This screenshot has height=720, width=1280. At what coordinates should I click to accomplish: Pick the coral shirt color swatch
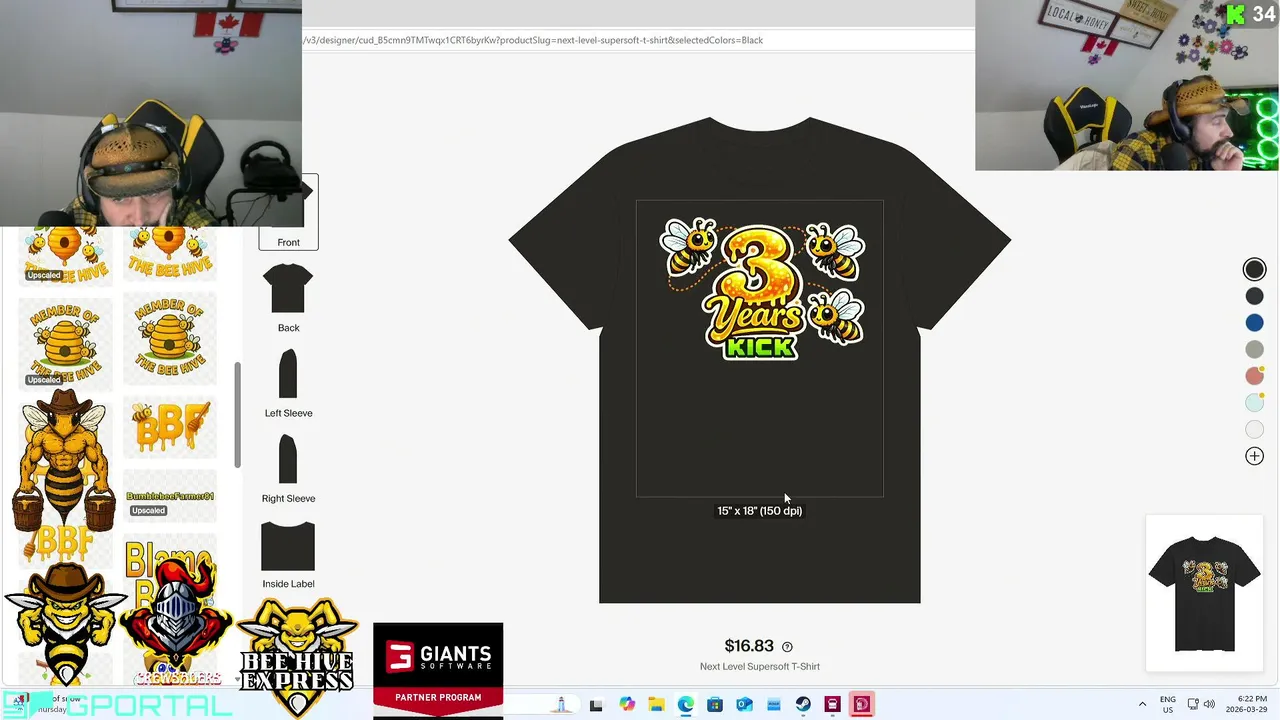pyautogui.click(x=1254, y=376)
